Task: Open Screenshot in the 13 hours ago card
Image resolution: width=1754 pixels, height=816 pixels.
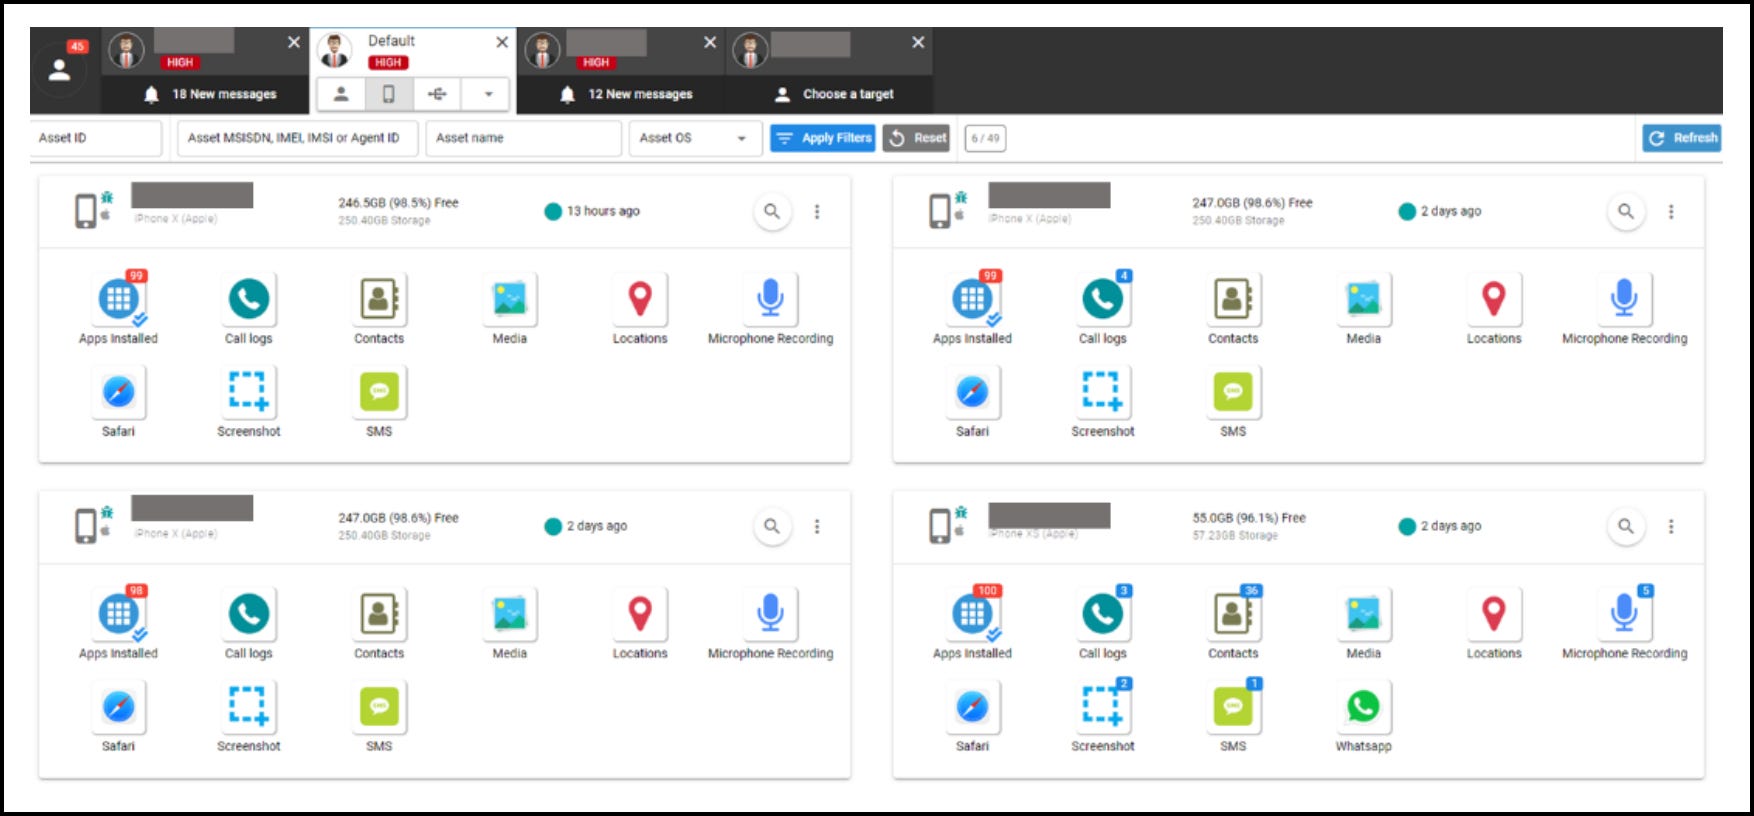Action: tap(249, 392)
